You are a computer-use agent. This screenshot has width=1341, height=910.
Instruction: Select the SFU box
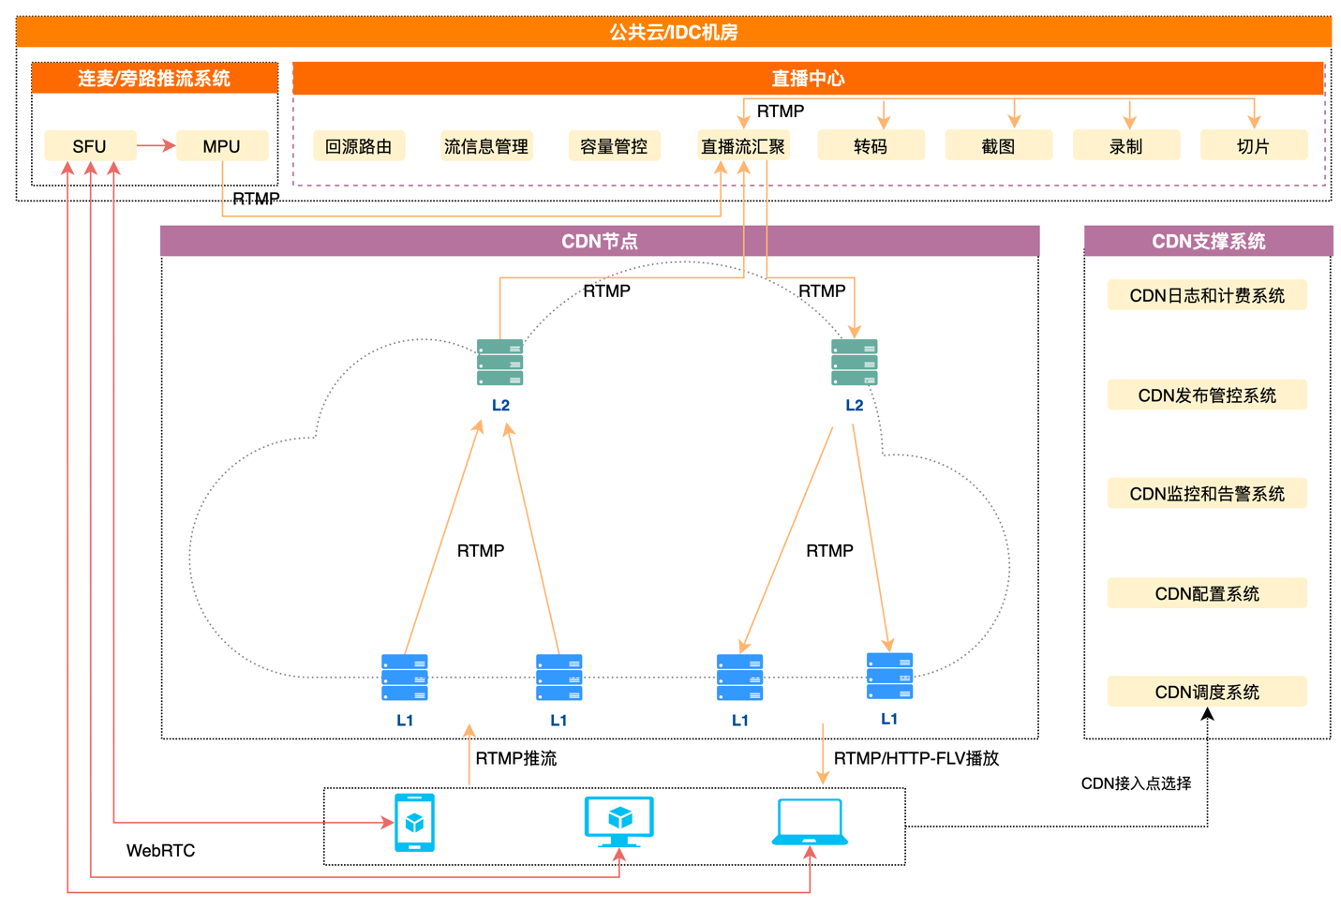pos(89,146)
